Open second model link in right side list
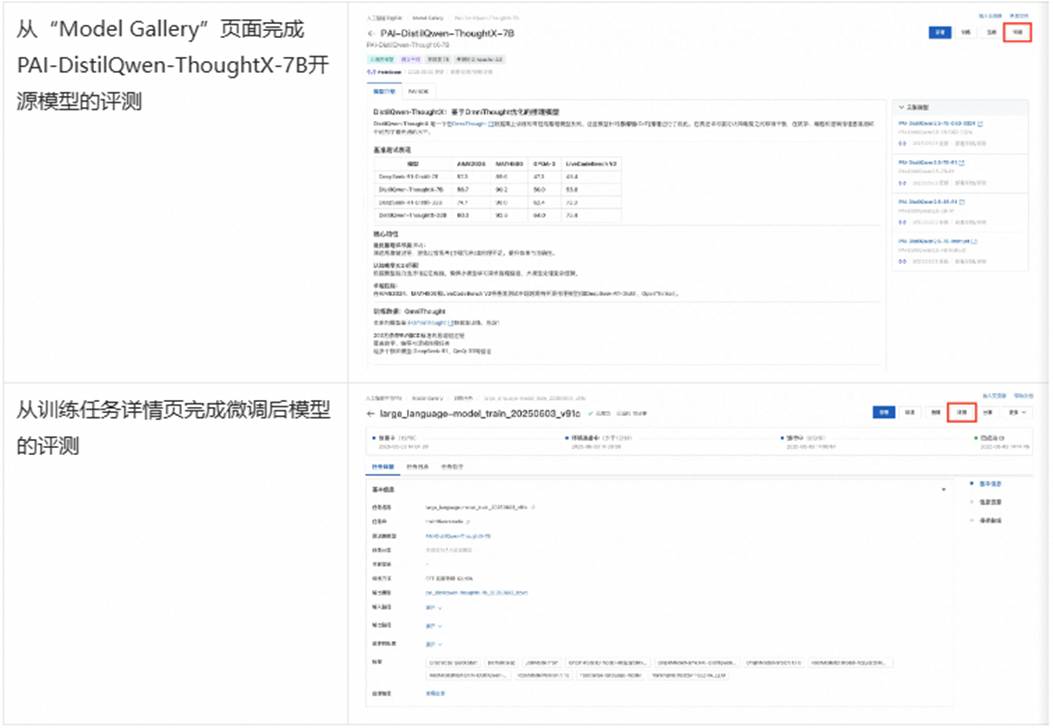 point(928,163)
